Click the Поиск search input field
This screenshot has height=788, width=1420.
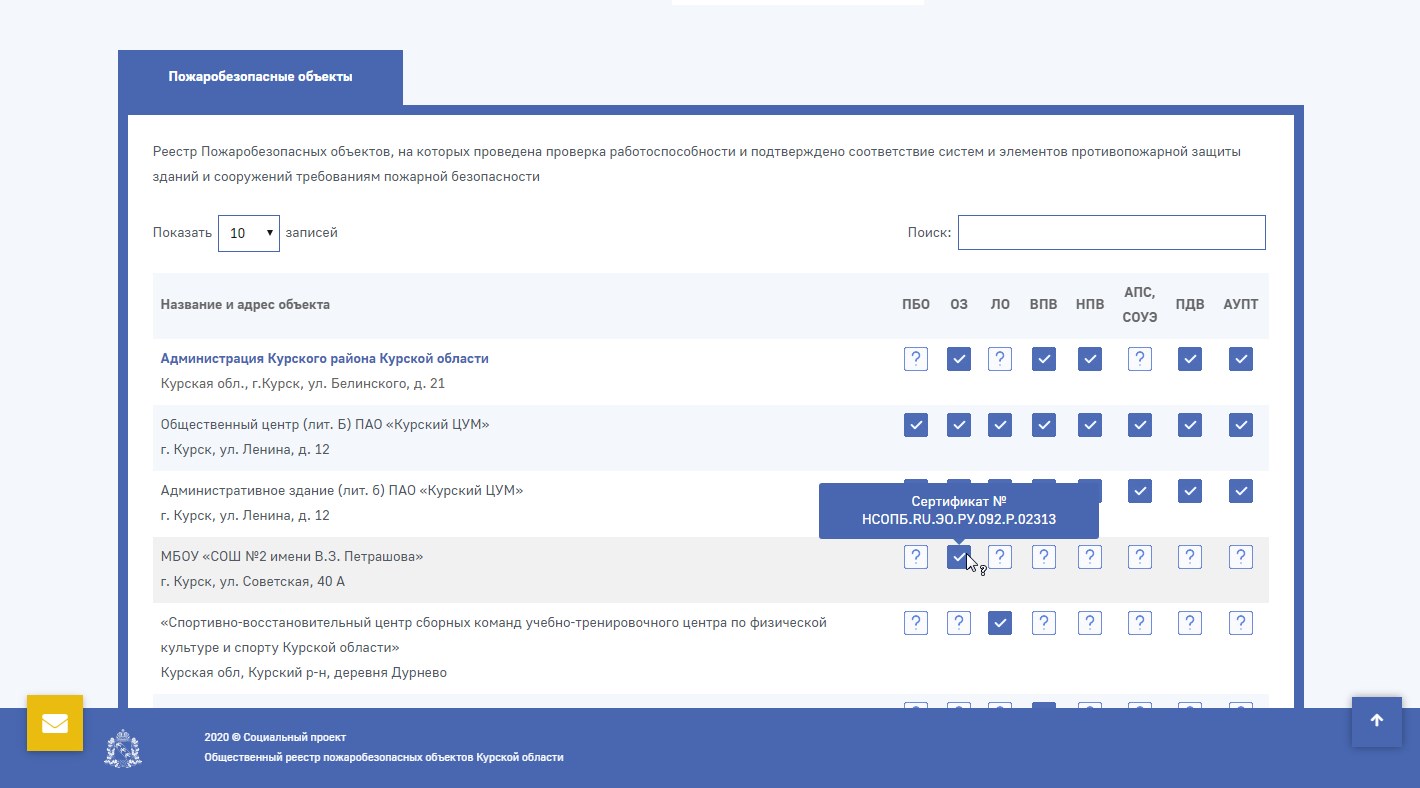coord(1111,233)
